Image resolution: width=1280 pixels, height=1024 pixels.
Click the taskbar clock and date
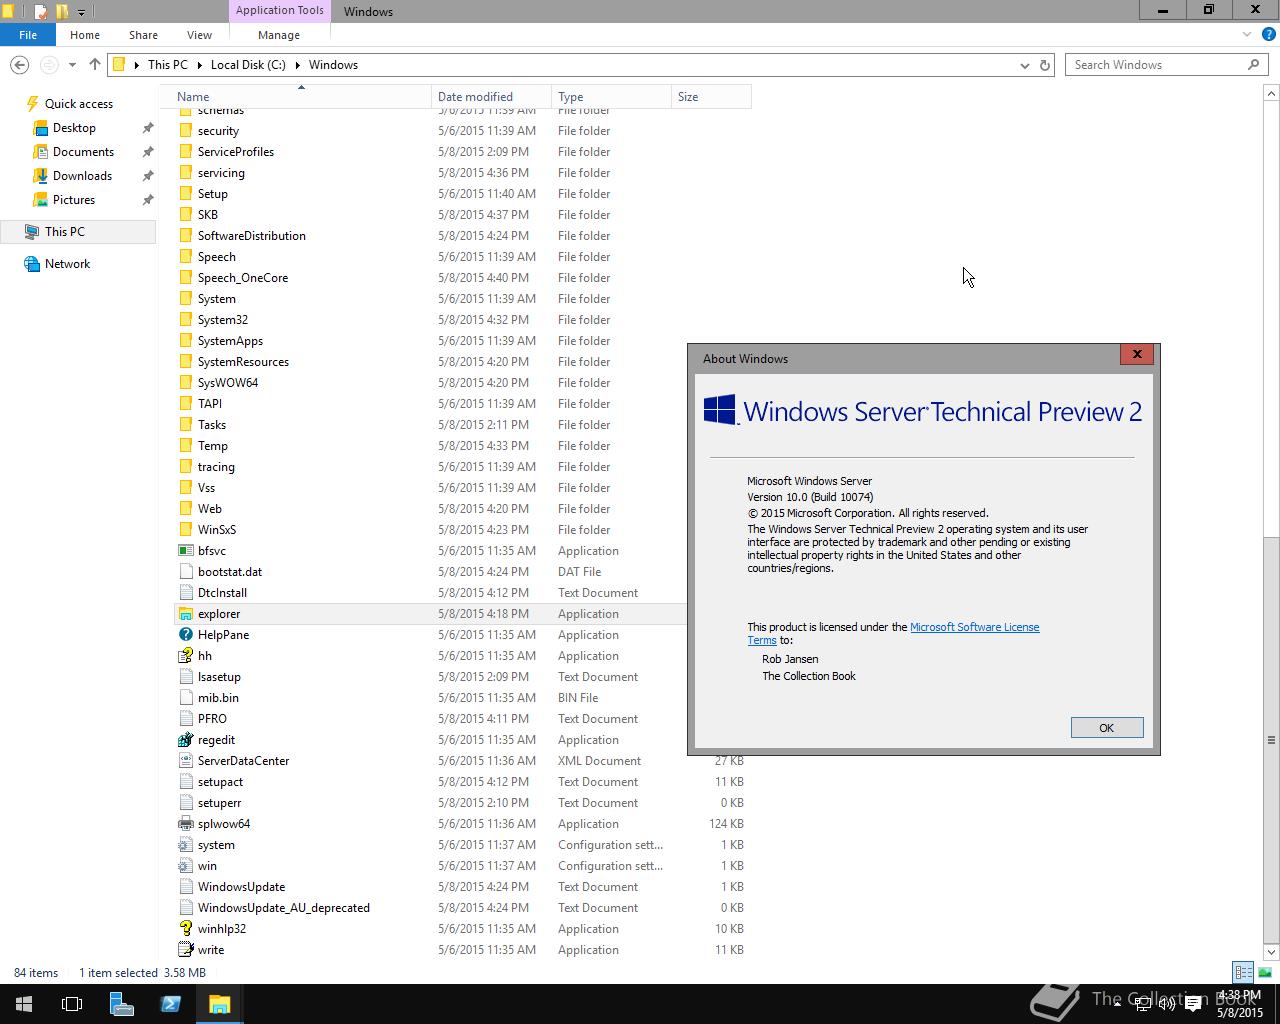(x=1240, y=1004)
